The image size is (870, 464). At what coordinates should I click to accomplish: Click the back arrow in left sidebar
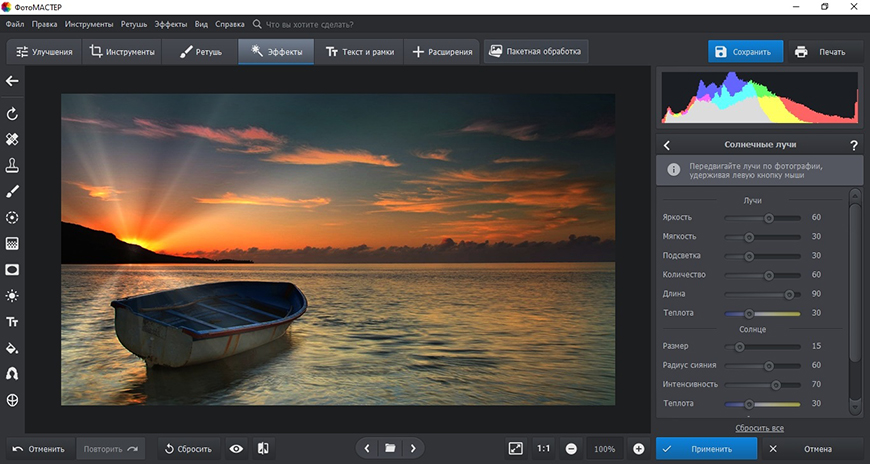pyautogui.click(x=13, y=81)
